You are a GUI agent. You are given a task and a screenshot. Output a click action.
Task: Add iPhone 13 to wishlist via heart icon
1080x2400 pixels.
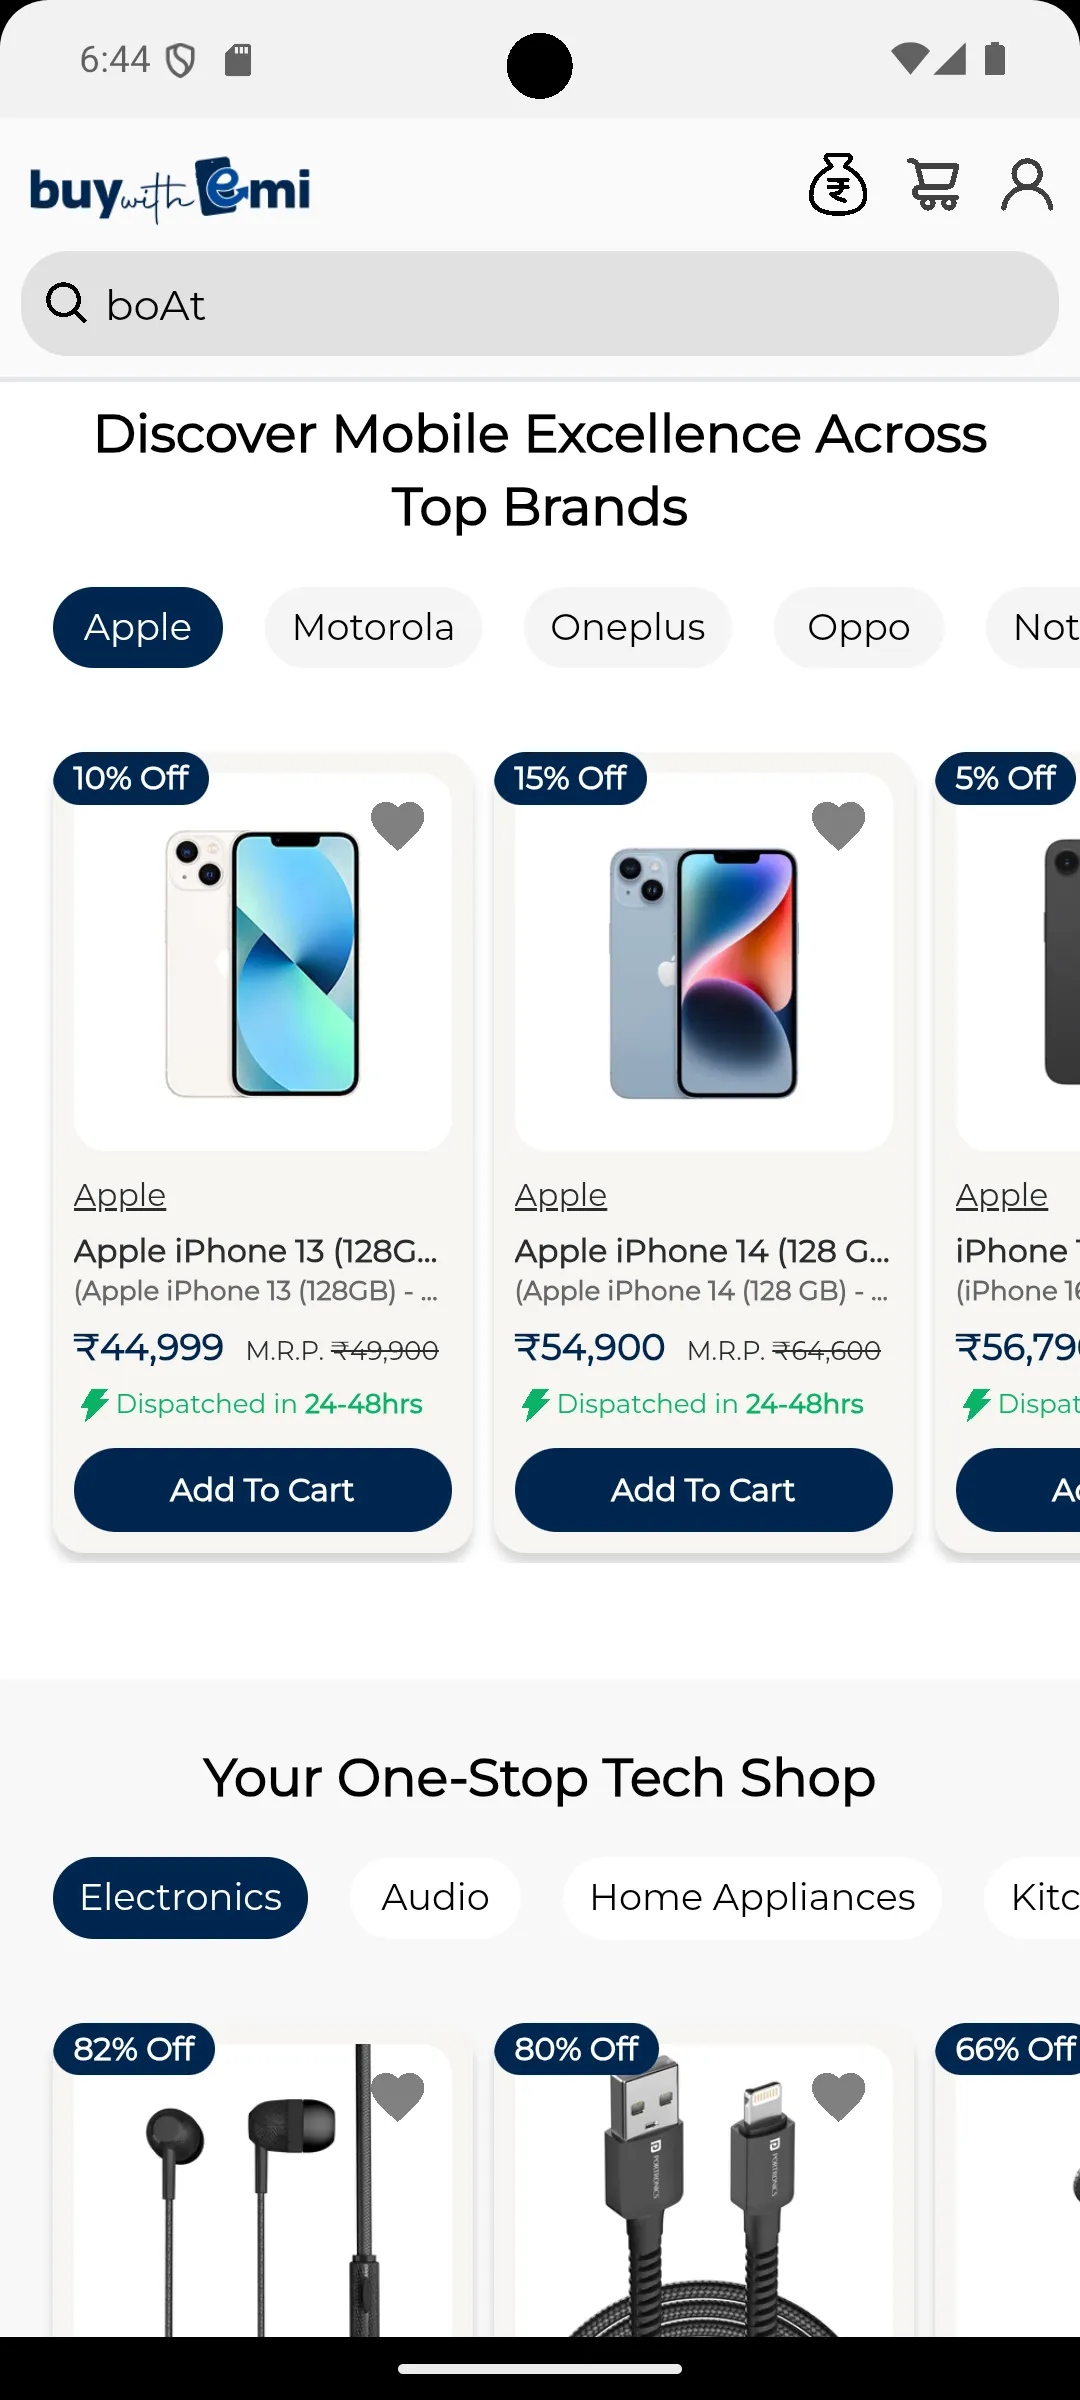pyautogui.click(x=397, y=824)
